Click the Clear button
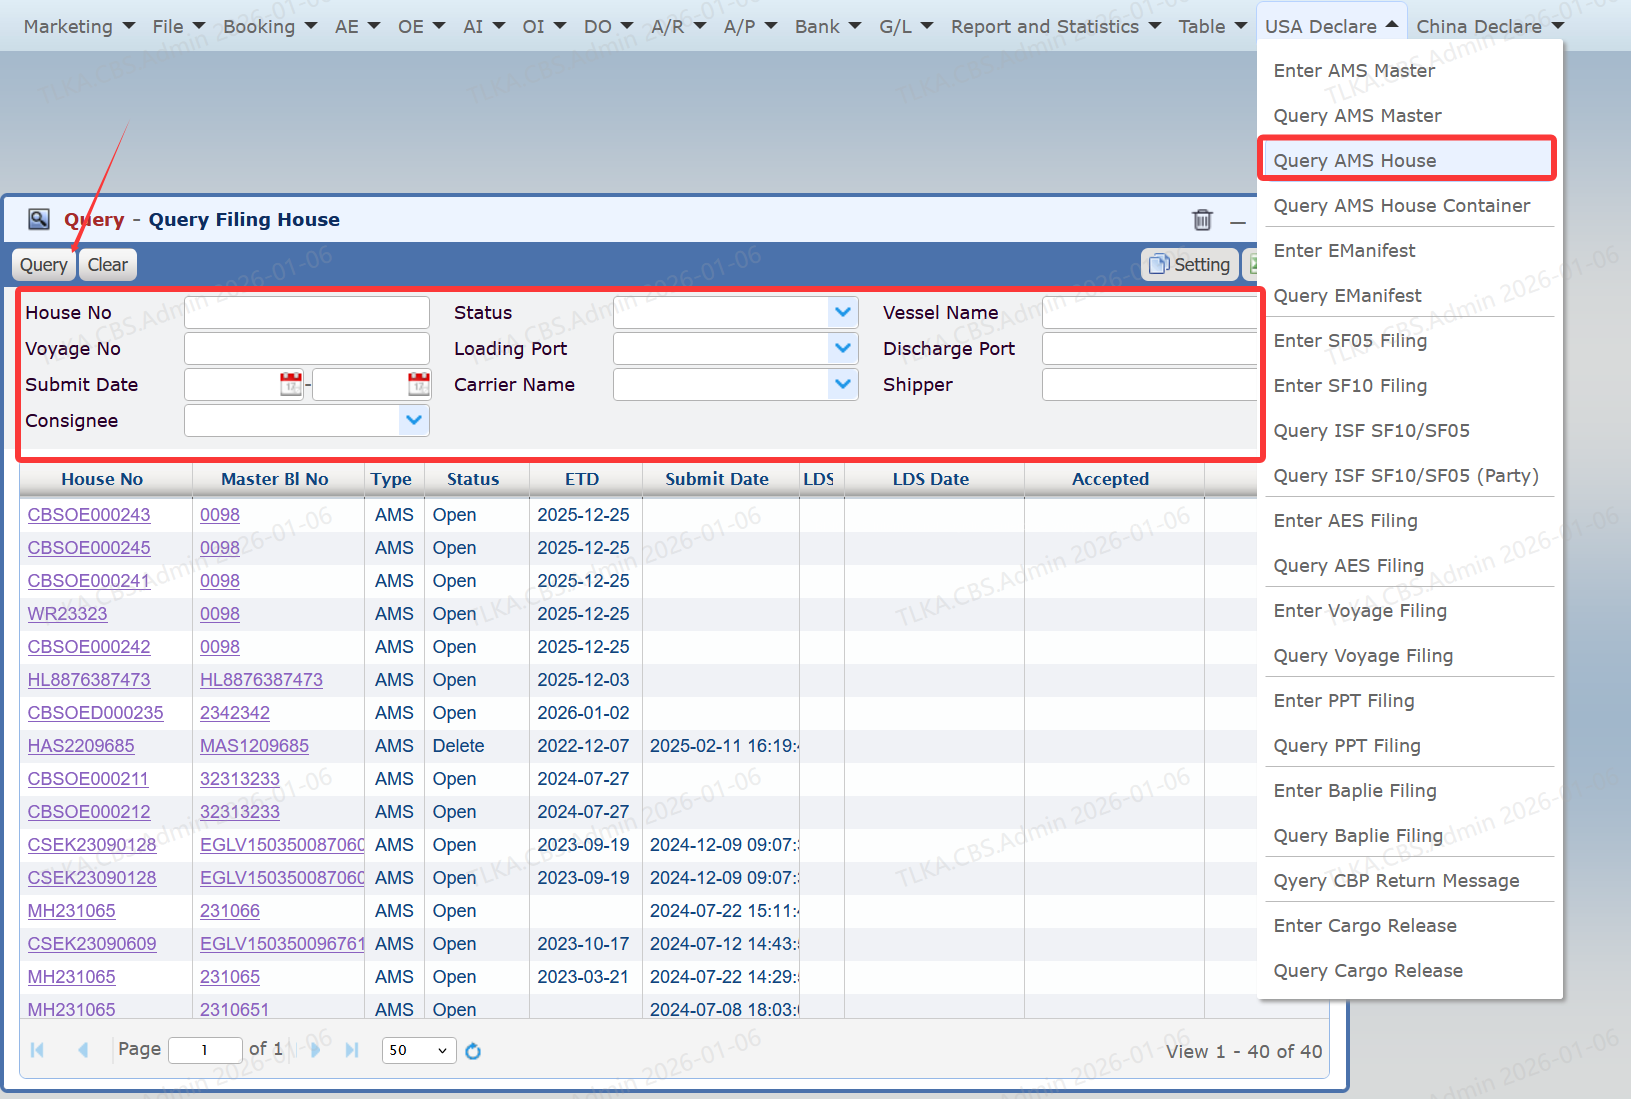The height and width of the screenshot is (1099, 1631). click(x=107, y=265)
